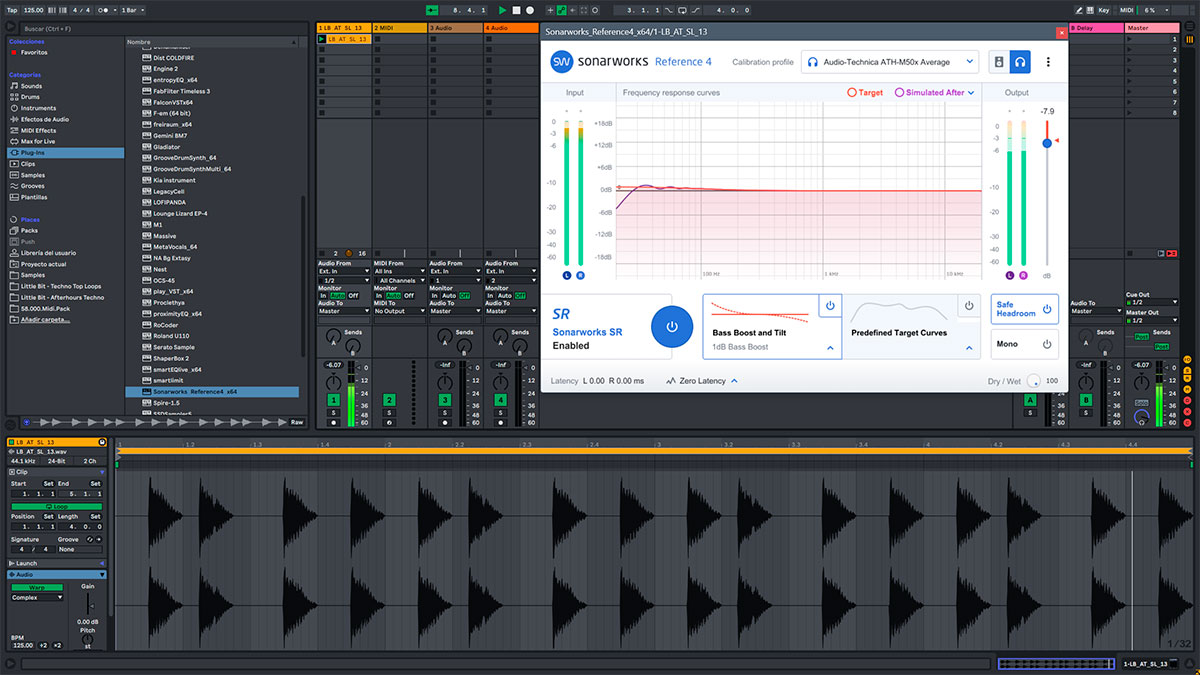Toggle the Safe Headroom button
This screenshot has height=675, width=1200.
click(x=1025, y=309)
